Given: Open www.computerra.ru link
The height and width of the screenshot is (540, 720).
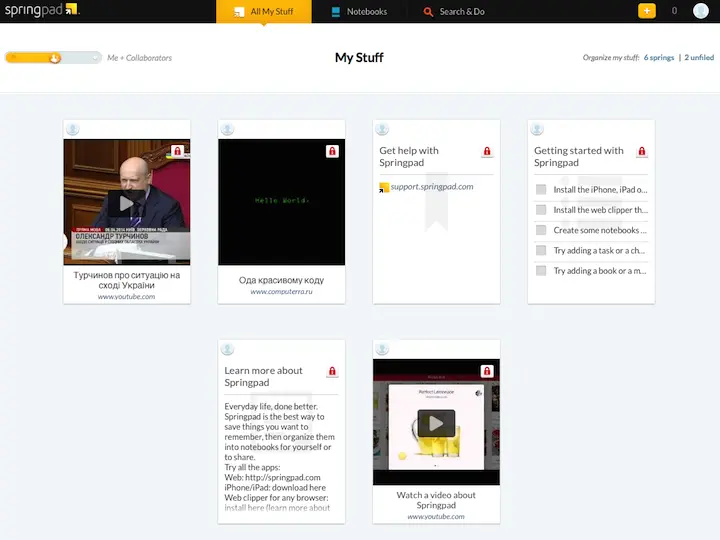Looking at the screenshot, I should (x=281, y=292).
